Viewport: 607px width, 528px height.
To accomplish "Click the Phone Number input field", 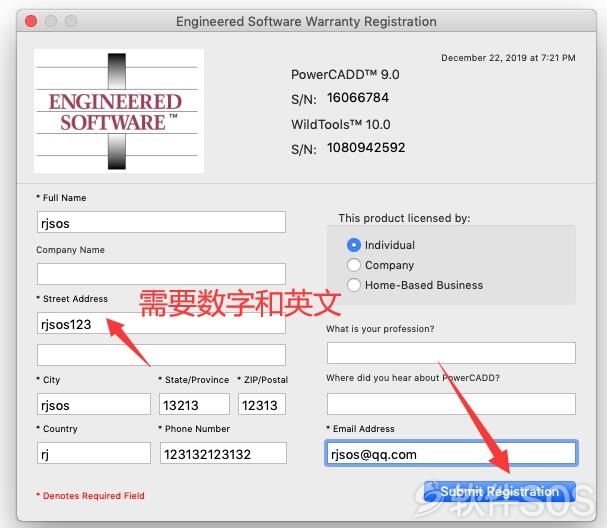I will 223,453.
